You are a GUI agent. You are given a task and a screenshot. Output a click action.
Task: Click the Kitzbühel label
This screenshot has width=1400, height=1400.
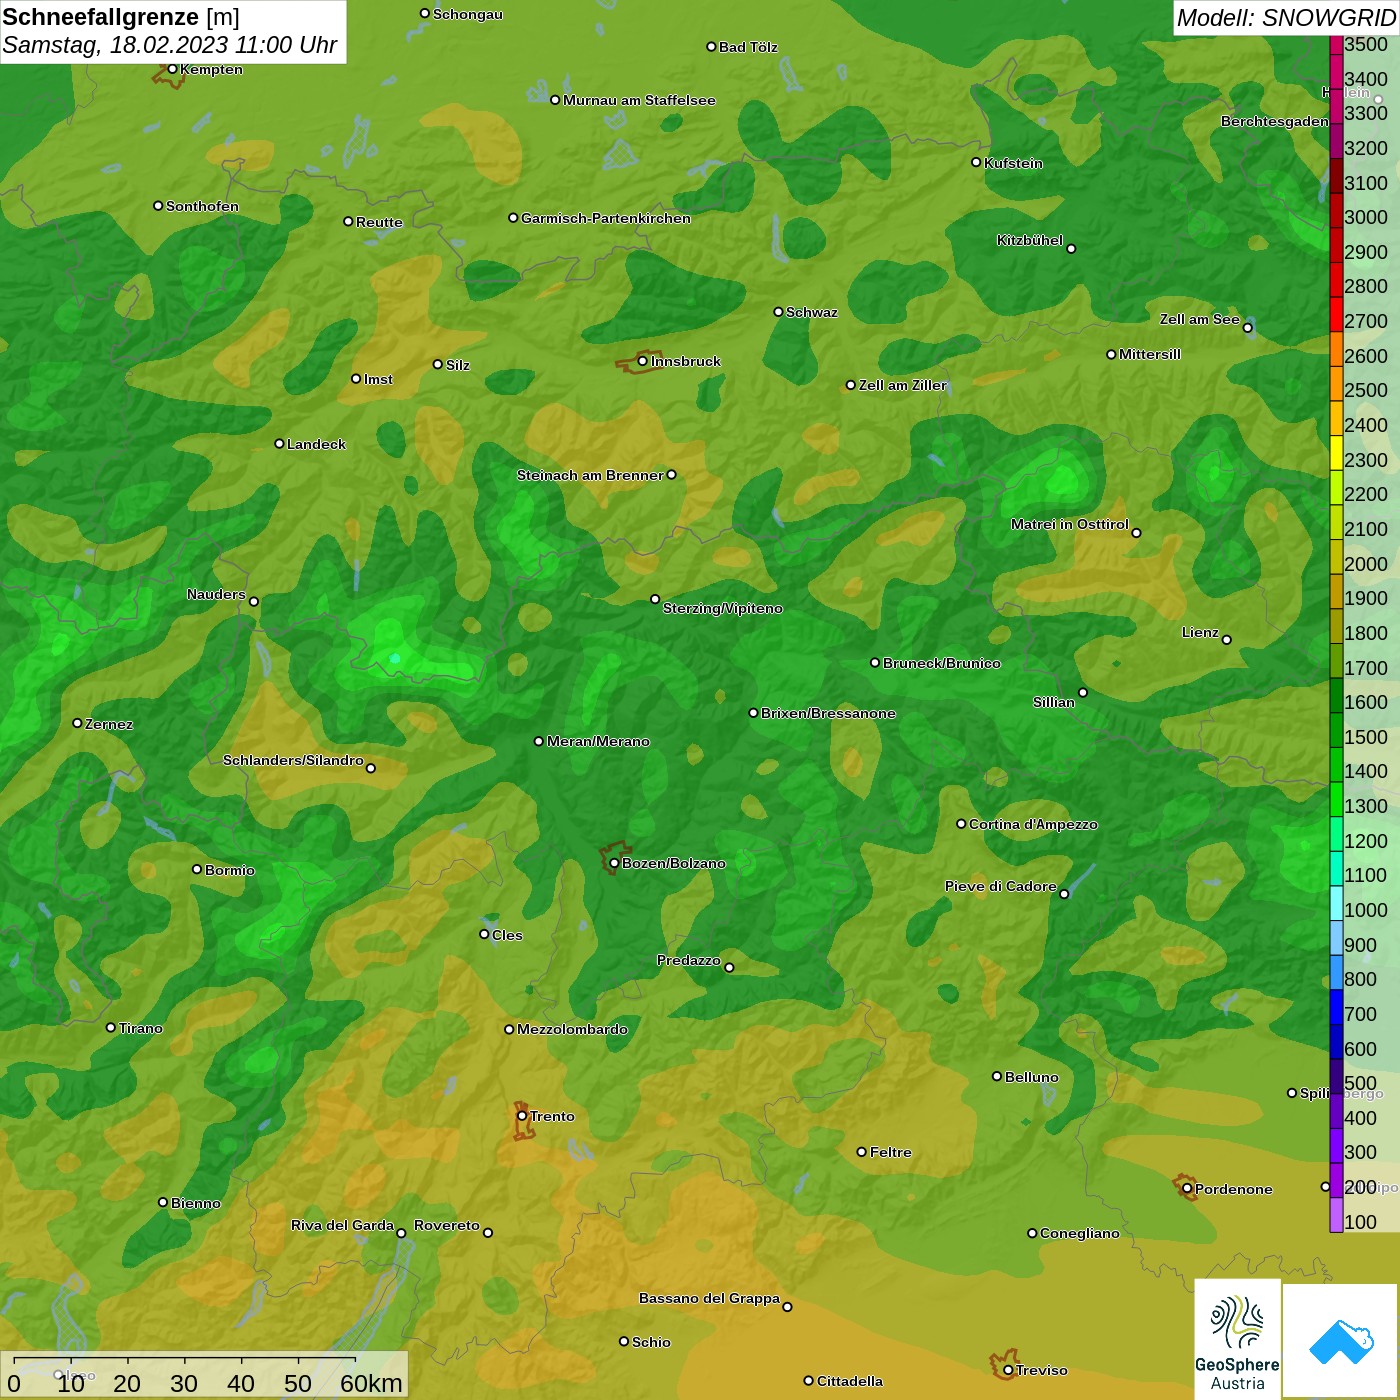pos(1030,240)
